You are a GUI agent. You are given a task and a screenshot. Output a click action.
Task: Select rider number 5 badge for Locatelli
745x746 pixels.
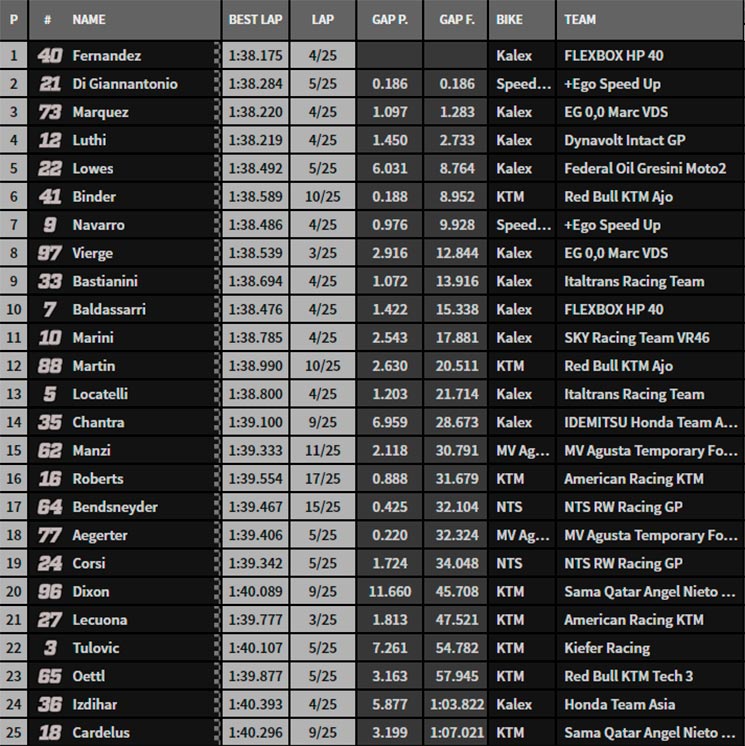[x=50, y=394]
